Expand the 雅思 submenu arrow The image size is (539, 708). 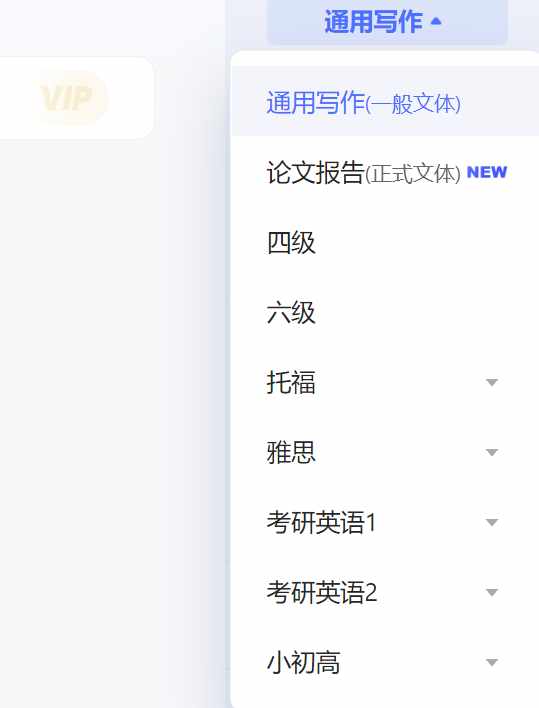[492, 452]
